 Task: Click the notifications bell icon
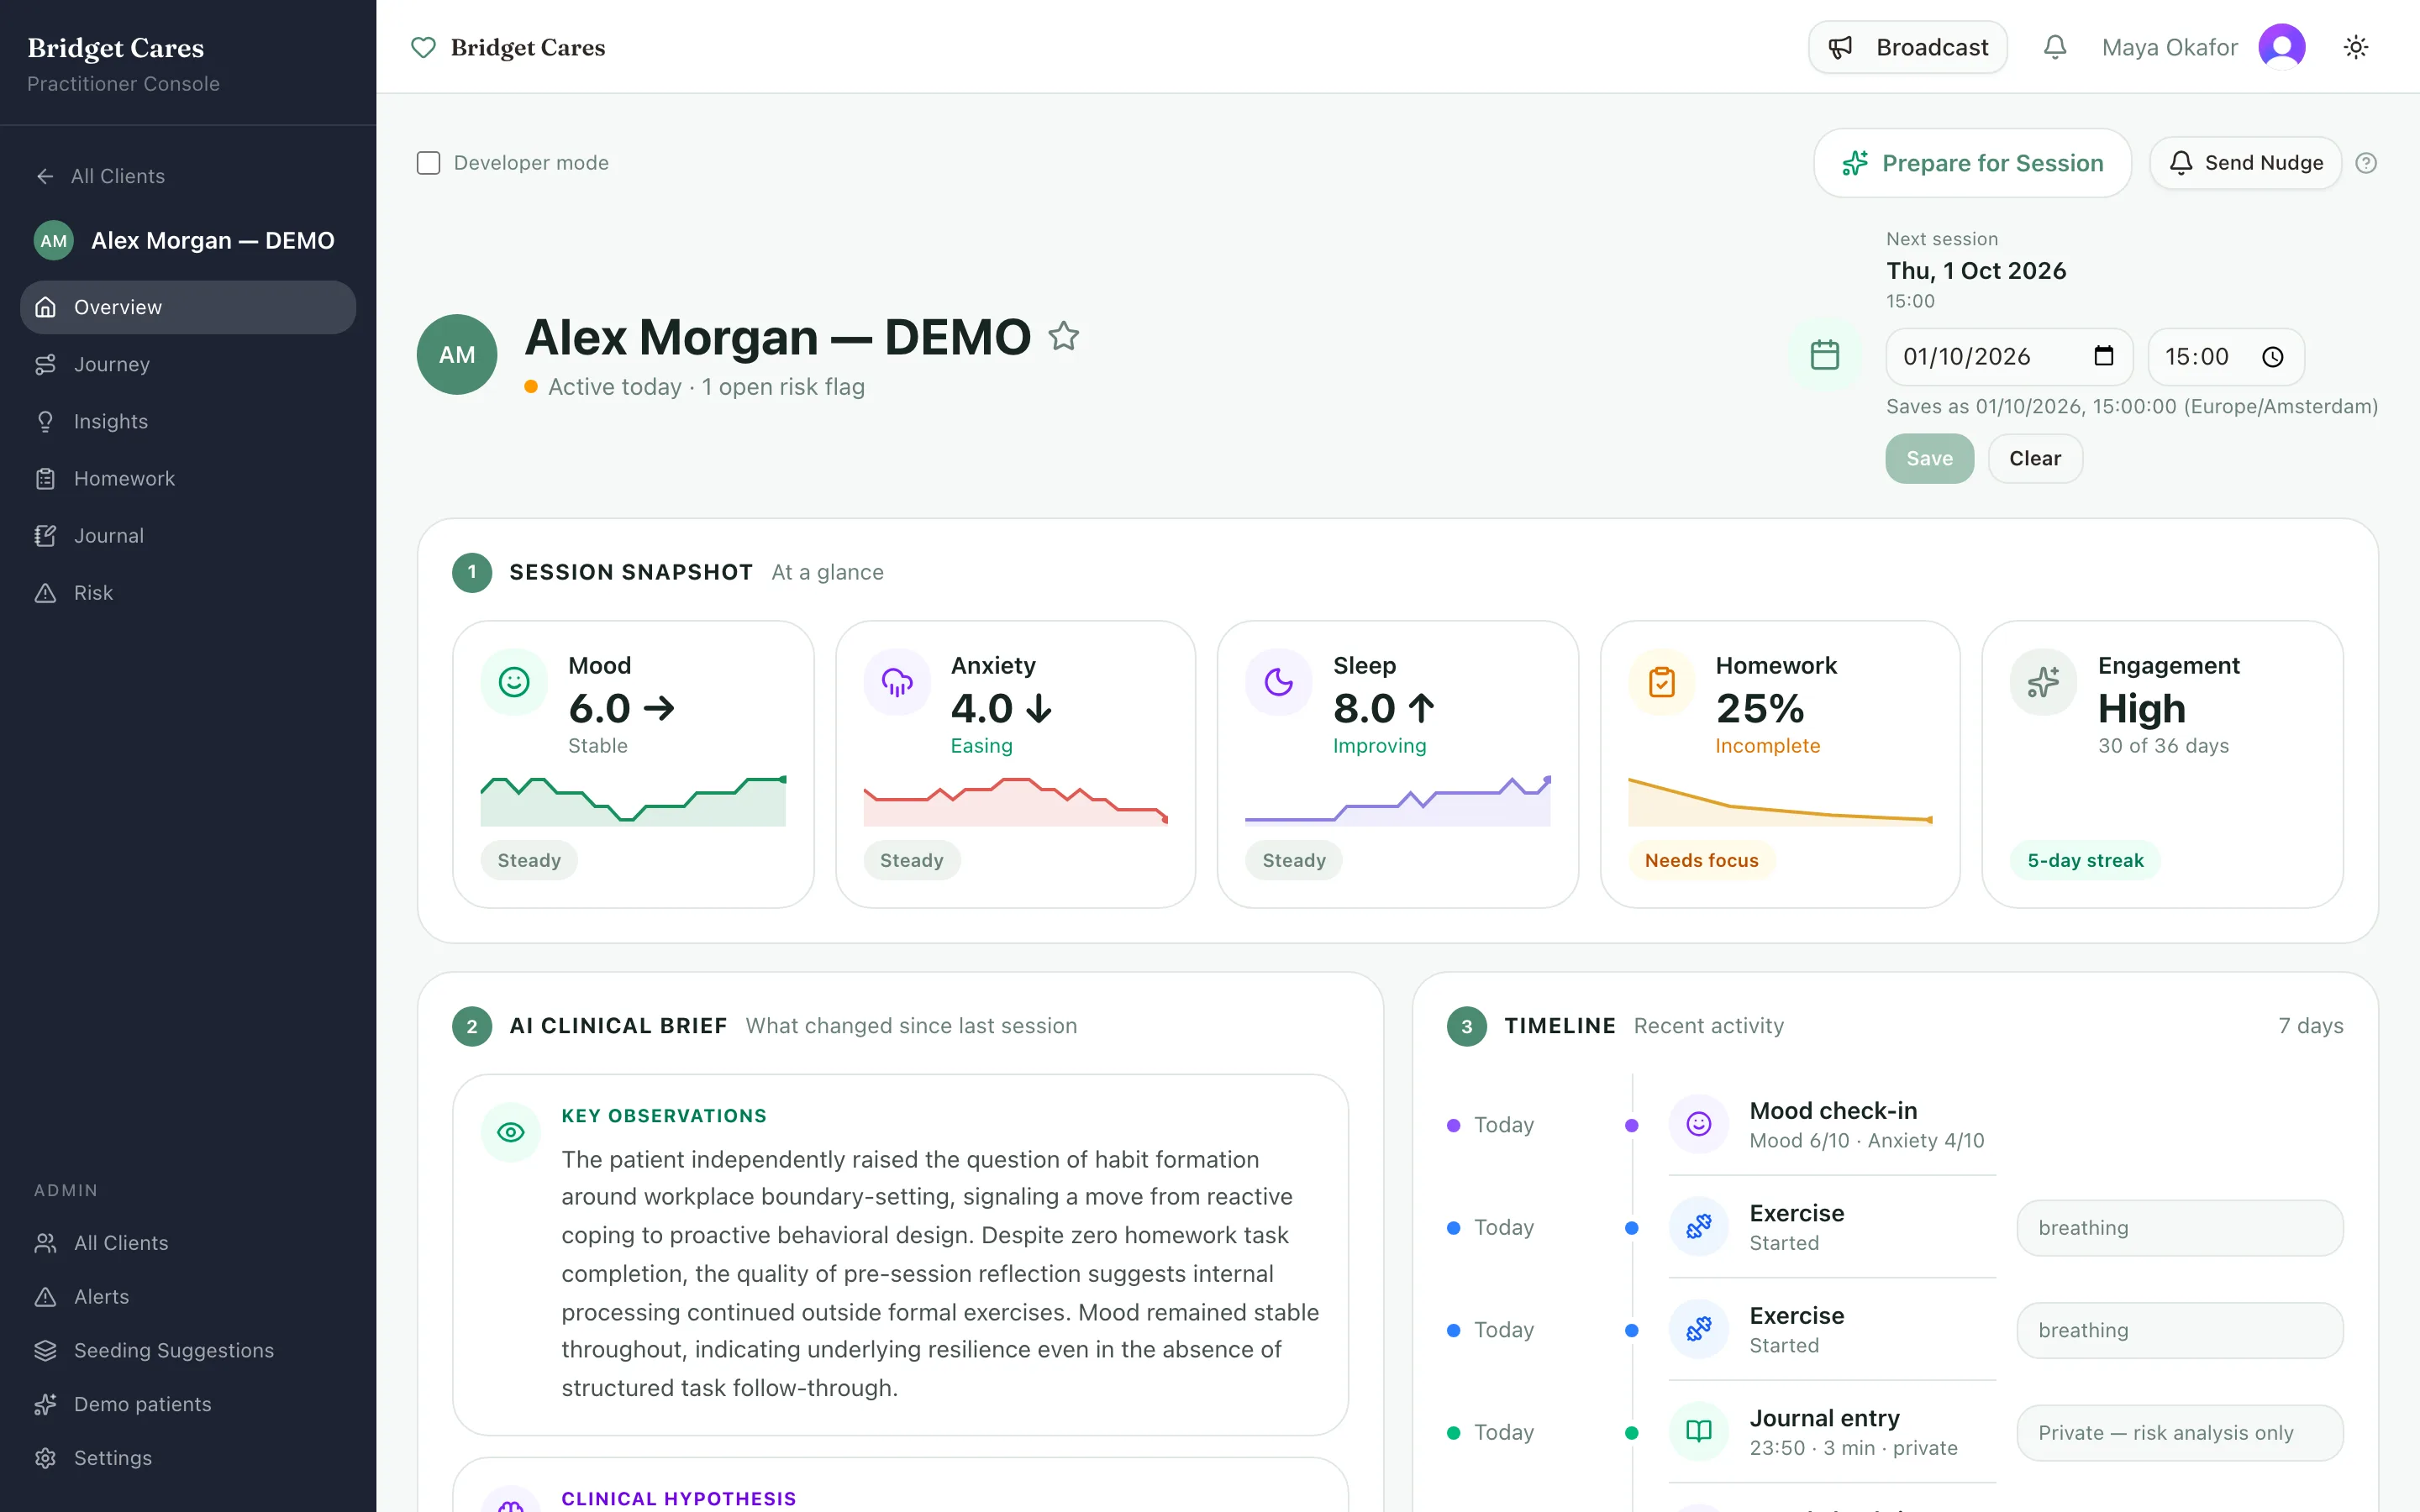[2054, 47]
